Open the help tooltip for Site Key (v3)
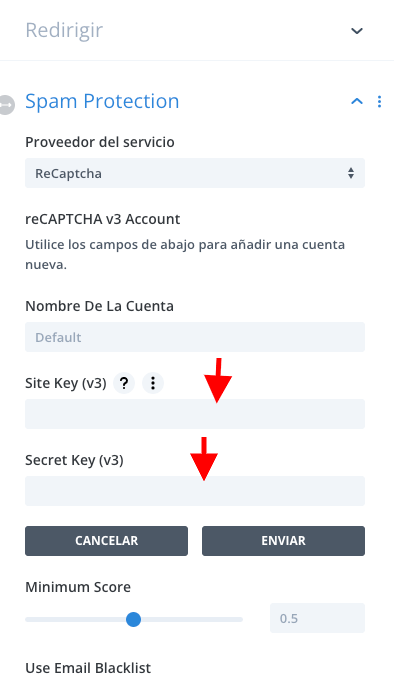Screen dimensions: 394x677 (124, 383)
